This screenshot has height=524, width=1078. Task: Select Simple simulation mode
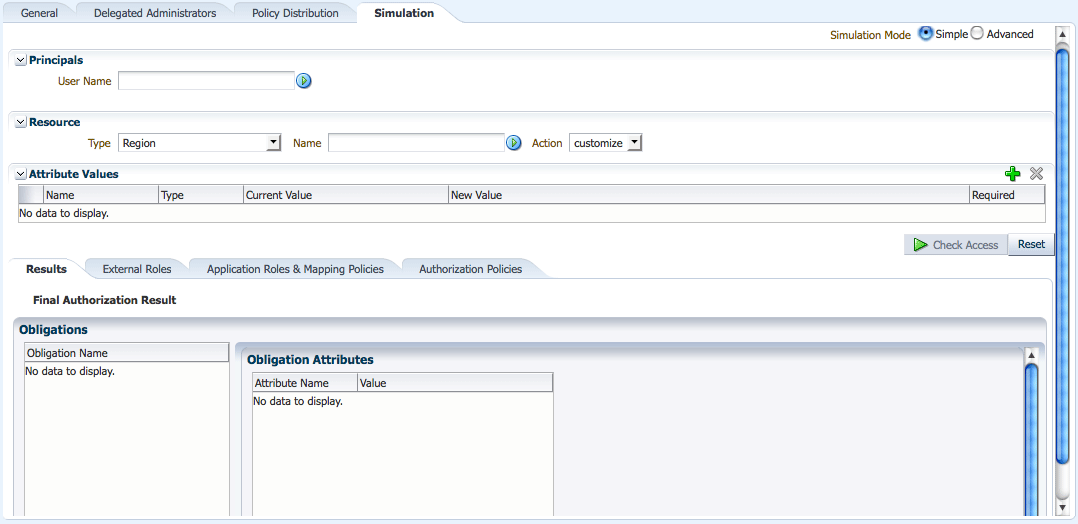tap(926, 34)
